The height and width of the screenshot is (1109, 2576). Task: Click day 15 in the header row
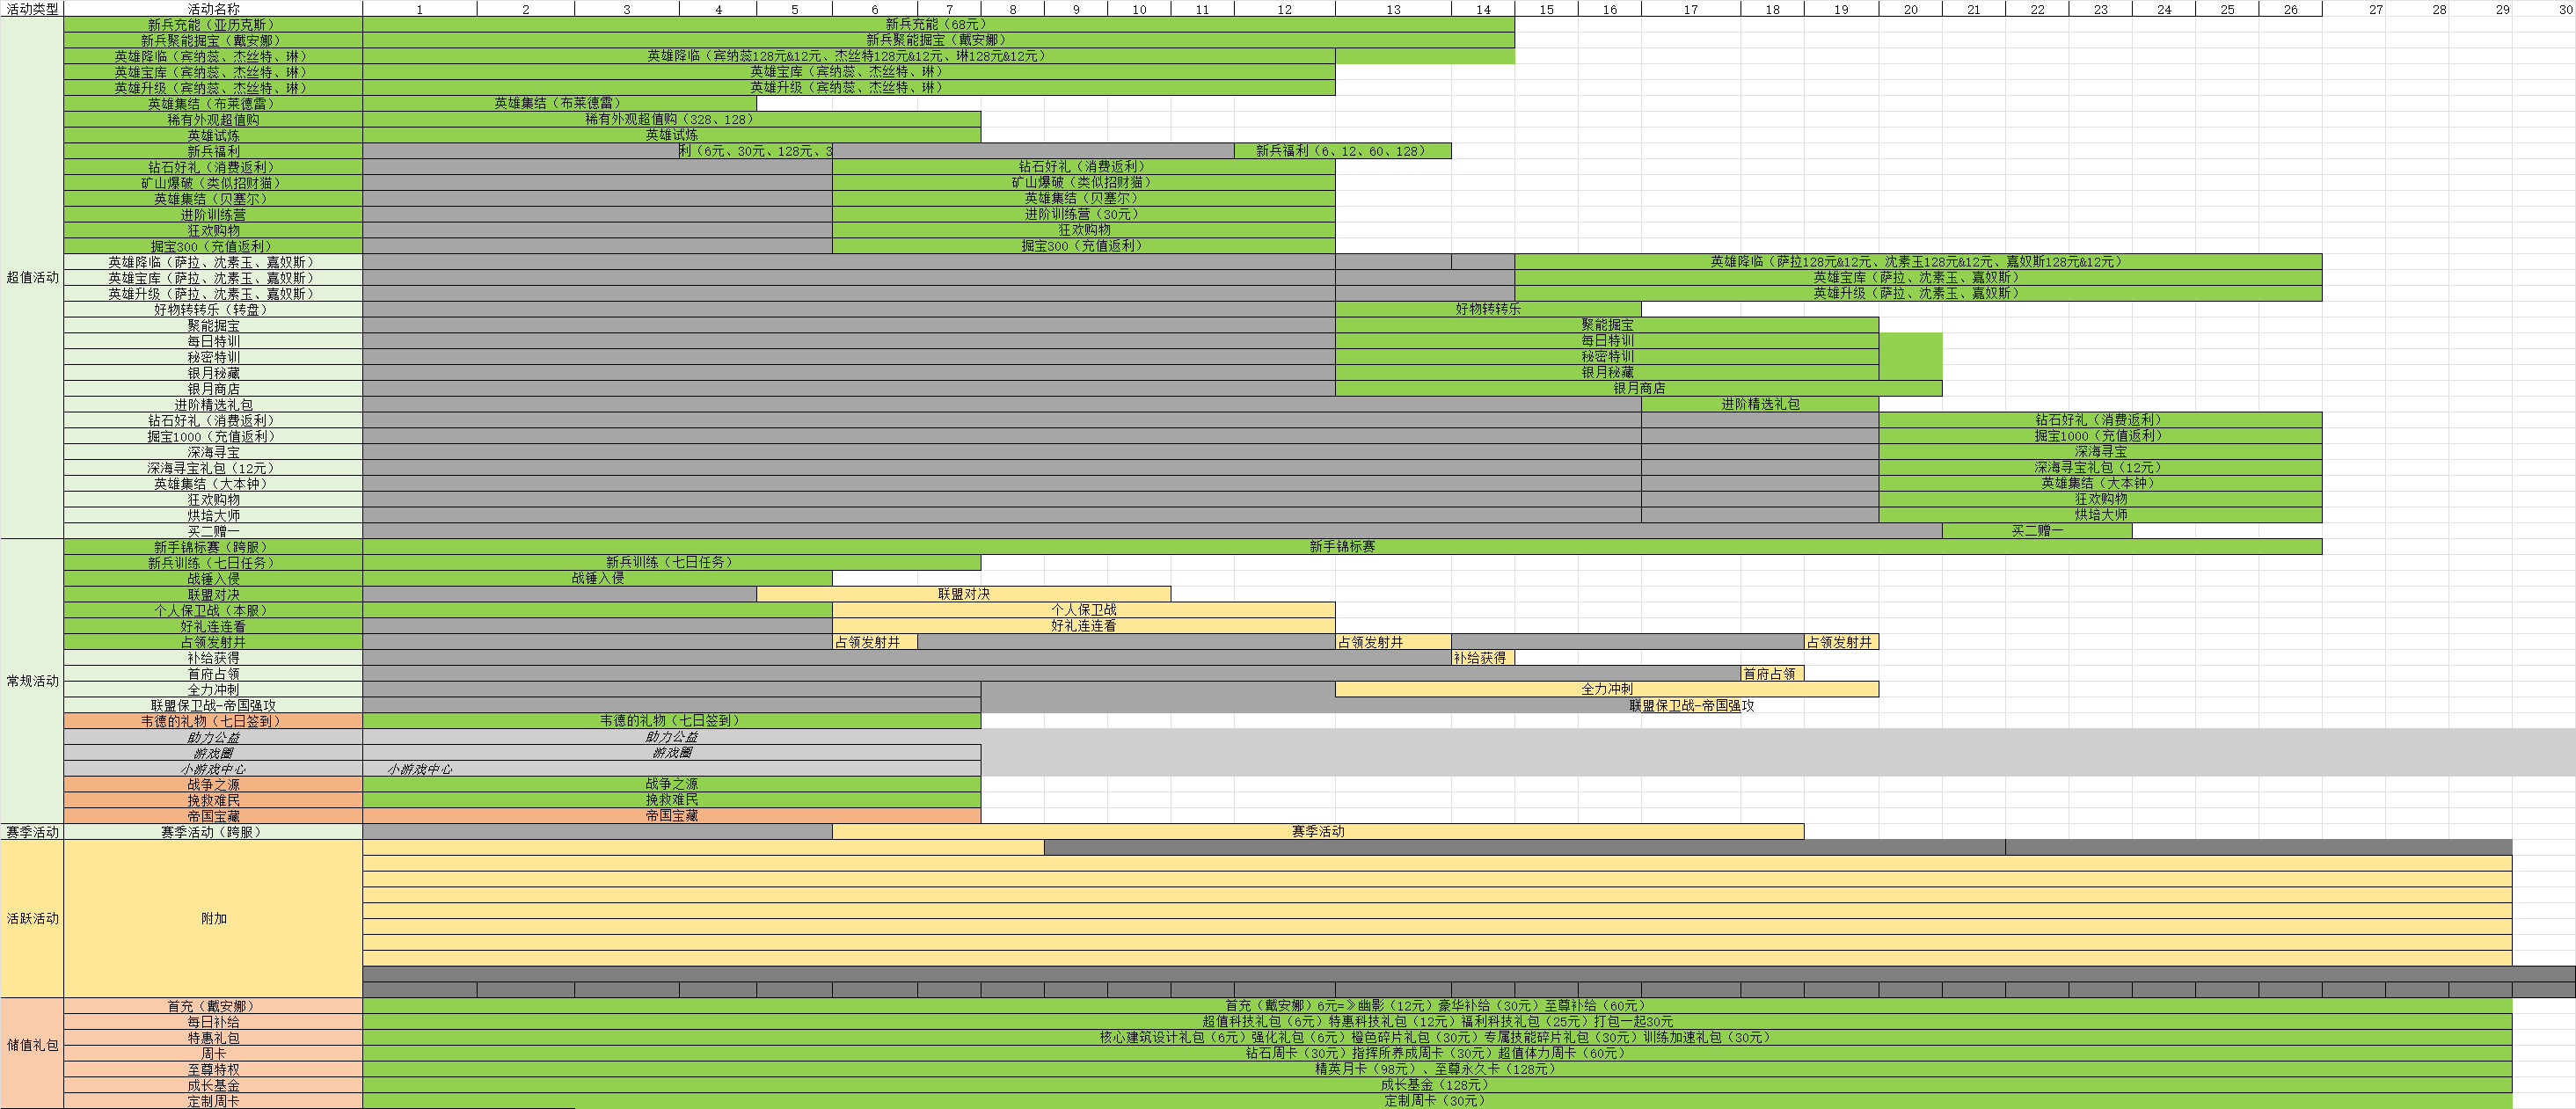[x=1546, y=9]
